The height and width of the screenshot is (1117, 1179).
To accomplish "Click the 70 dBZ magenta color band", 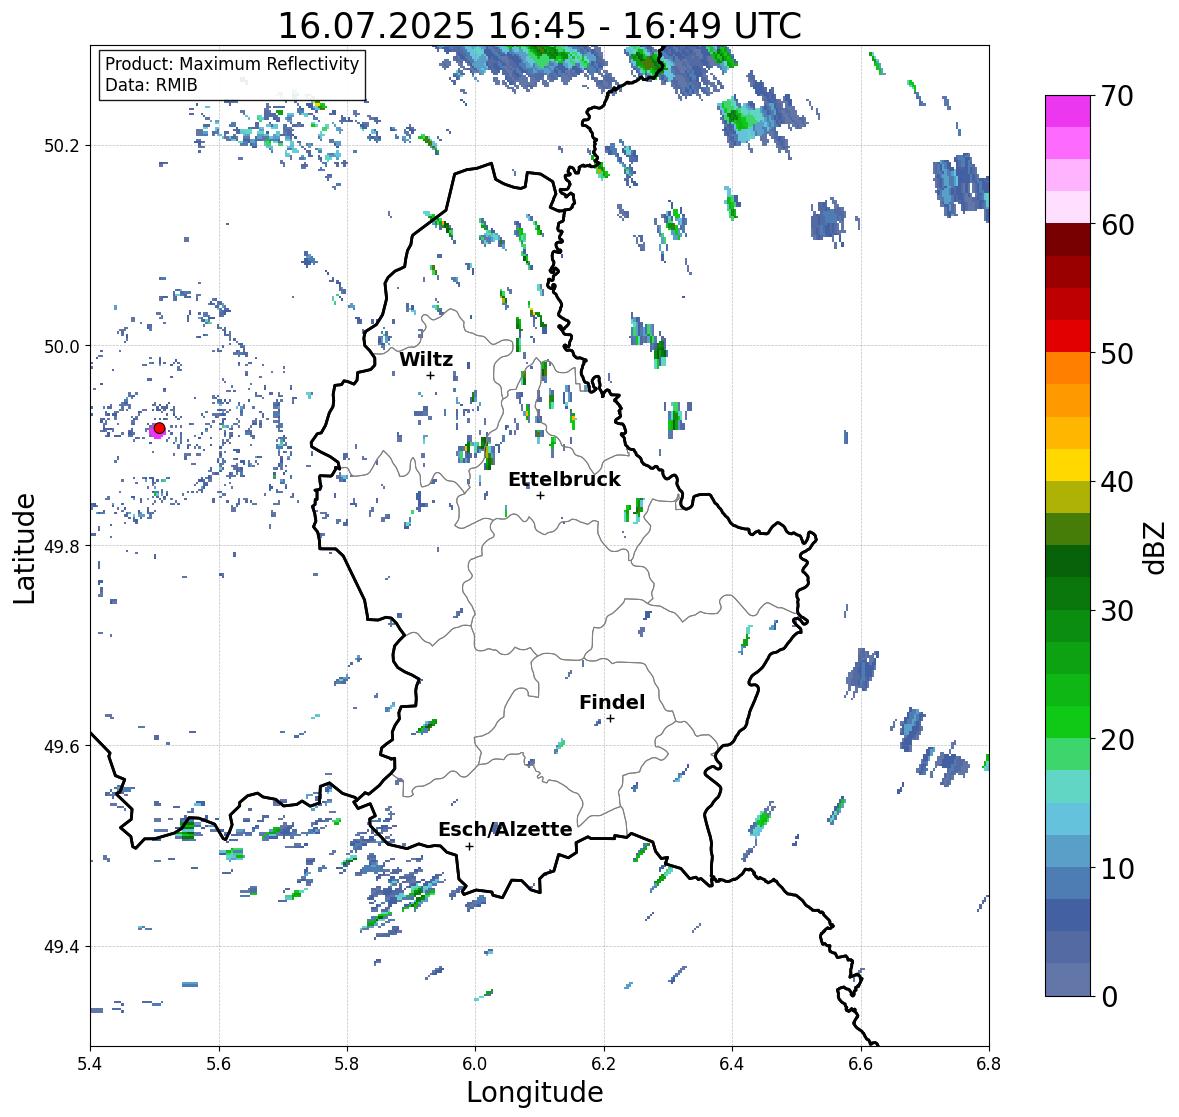I will click(x=1068, y=111).
